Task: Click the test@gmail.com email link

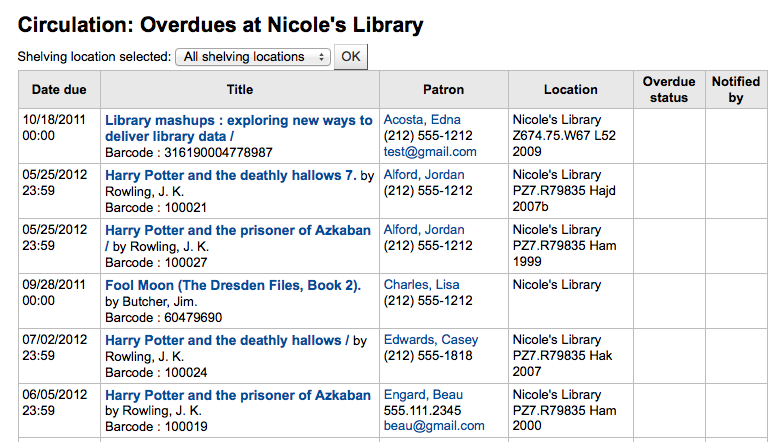Action: coord(430,152)
